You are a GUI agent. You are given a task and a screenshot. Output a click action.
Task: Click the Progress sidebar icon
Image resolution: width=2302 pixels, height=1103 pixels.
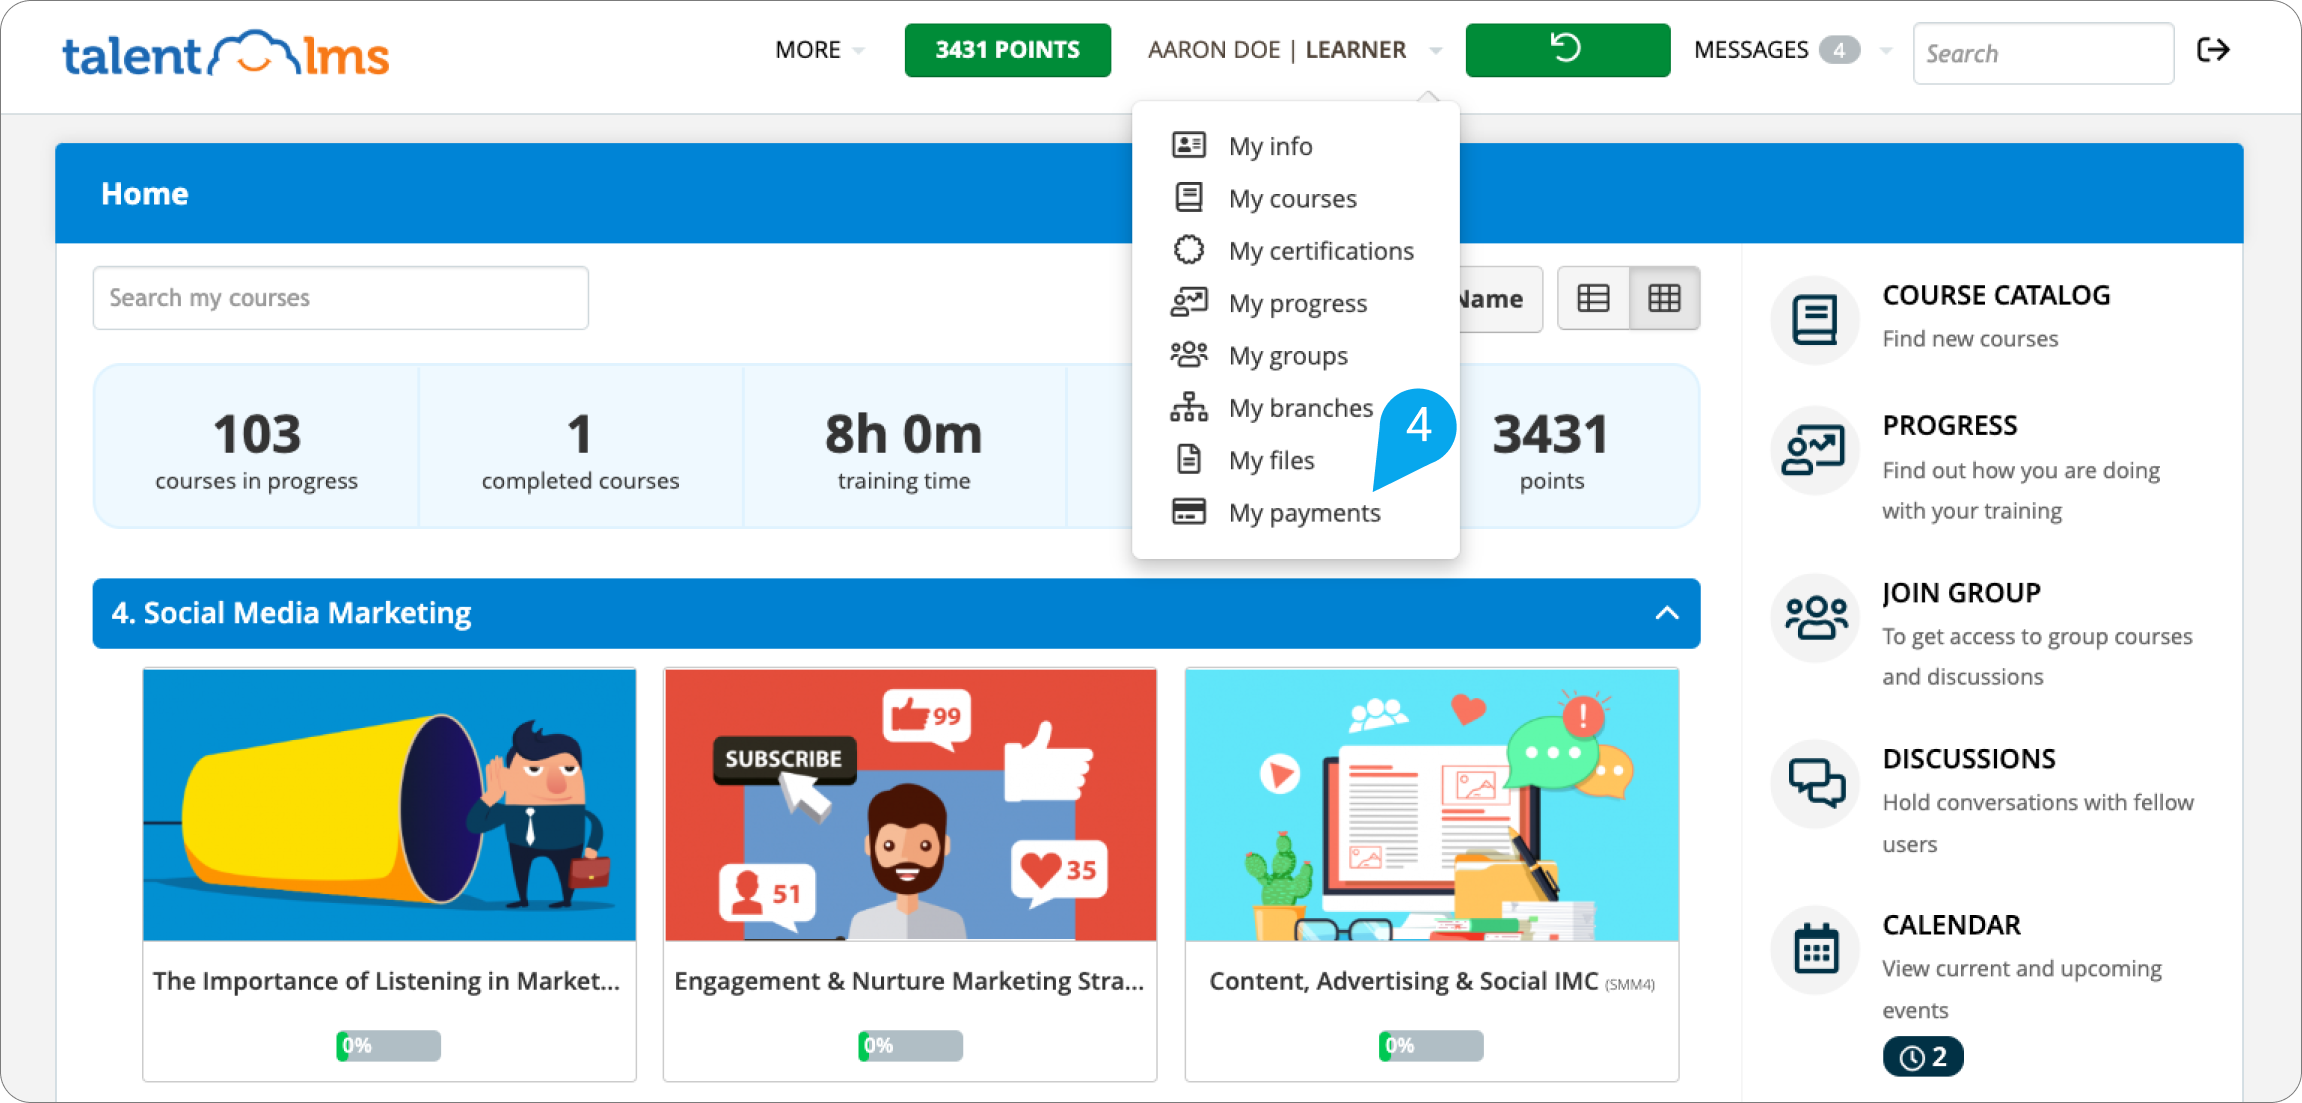point(1814,450)
